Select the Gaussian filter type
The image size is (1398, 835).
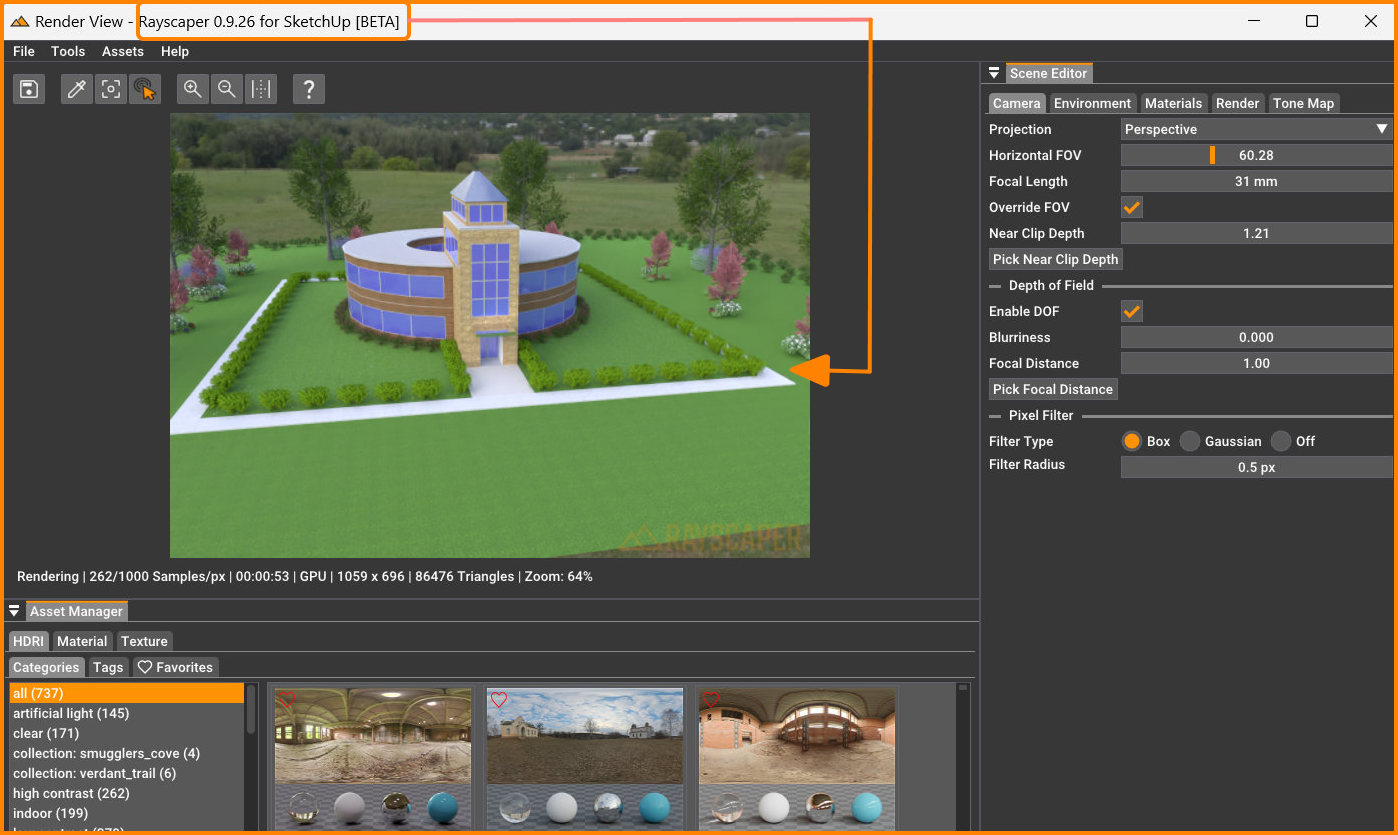tap(1189, 441)
